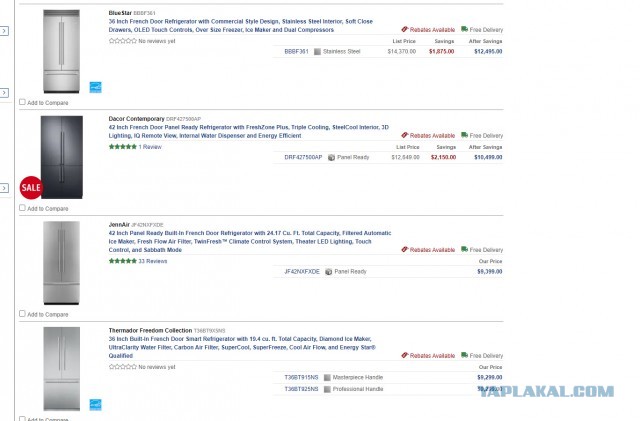Viewport: 640px width, 421px height.
Task: Click the Energy Star badge on Thermador refrigerator
Action: pos(96,405)
